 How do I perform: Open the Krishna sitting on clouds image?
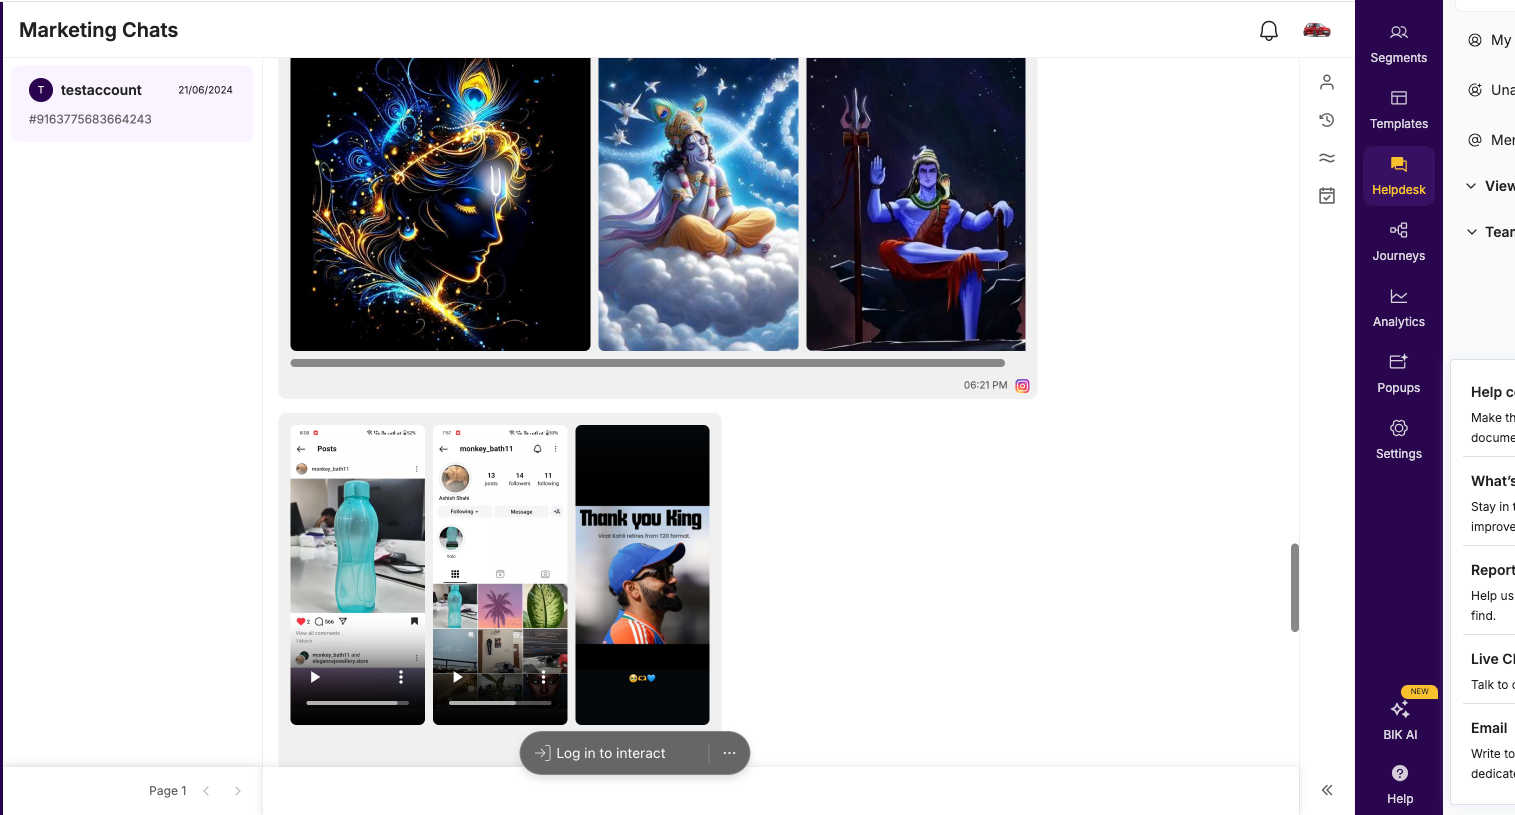(x=698, y=204)
